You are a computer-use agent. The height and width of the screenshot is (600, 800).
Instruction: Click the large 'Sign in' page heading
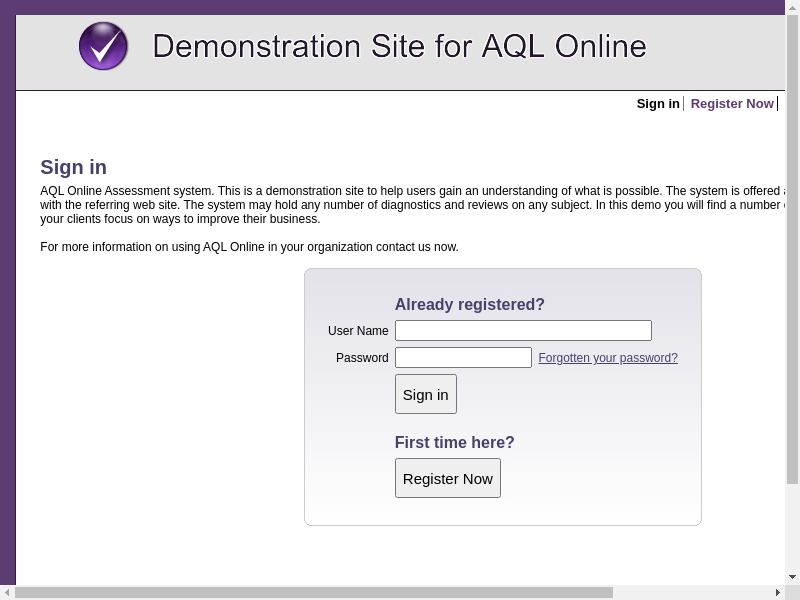tap(73, 167)
